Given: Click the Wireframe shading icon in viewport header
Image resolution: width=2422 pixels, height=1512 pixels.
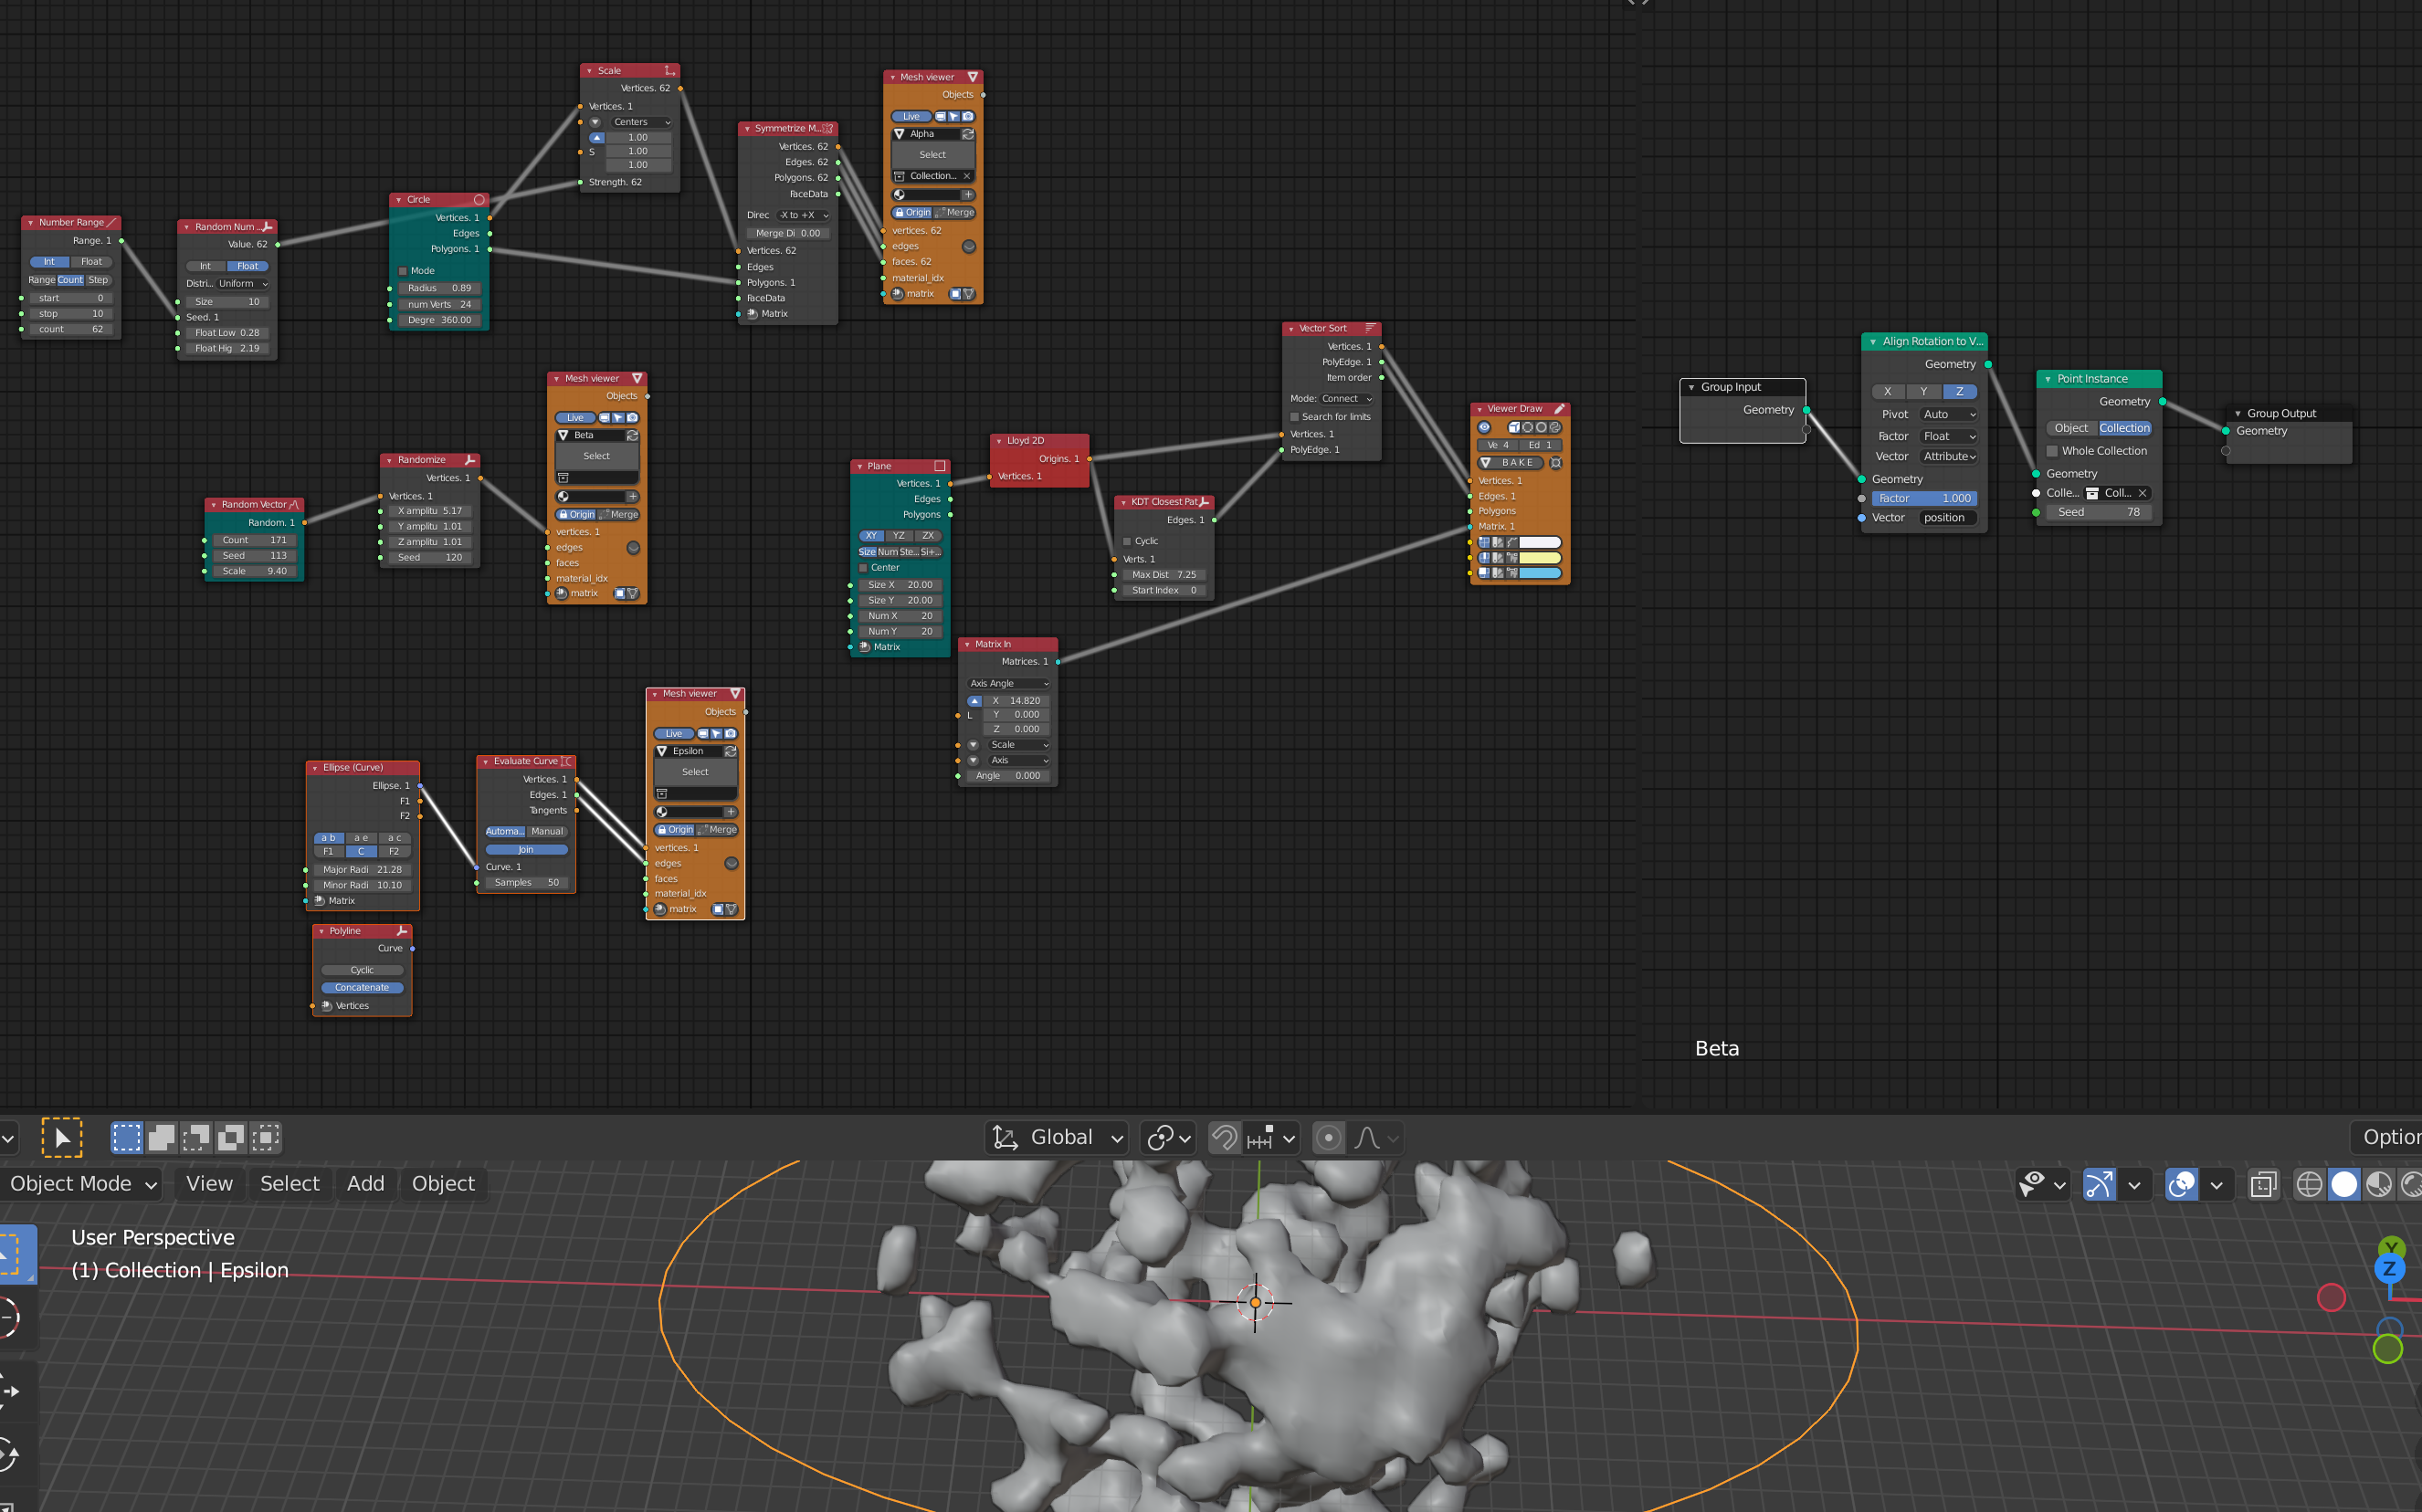Looking at the screenshot, I should [2310, 1185].
